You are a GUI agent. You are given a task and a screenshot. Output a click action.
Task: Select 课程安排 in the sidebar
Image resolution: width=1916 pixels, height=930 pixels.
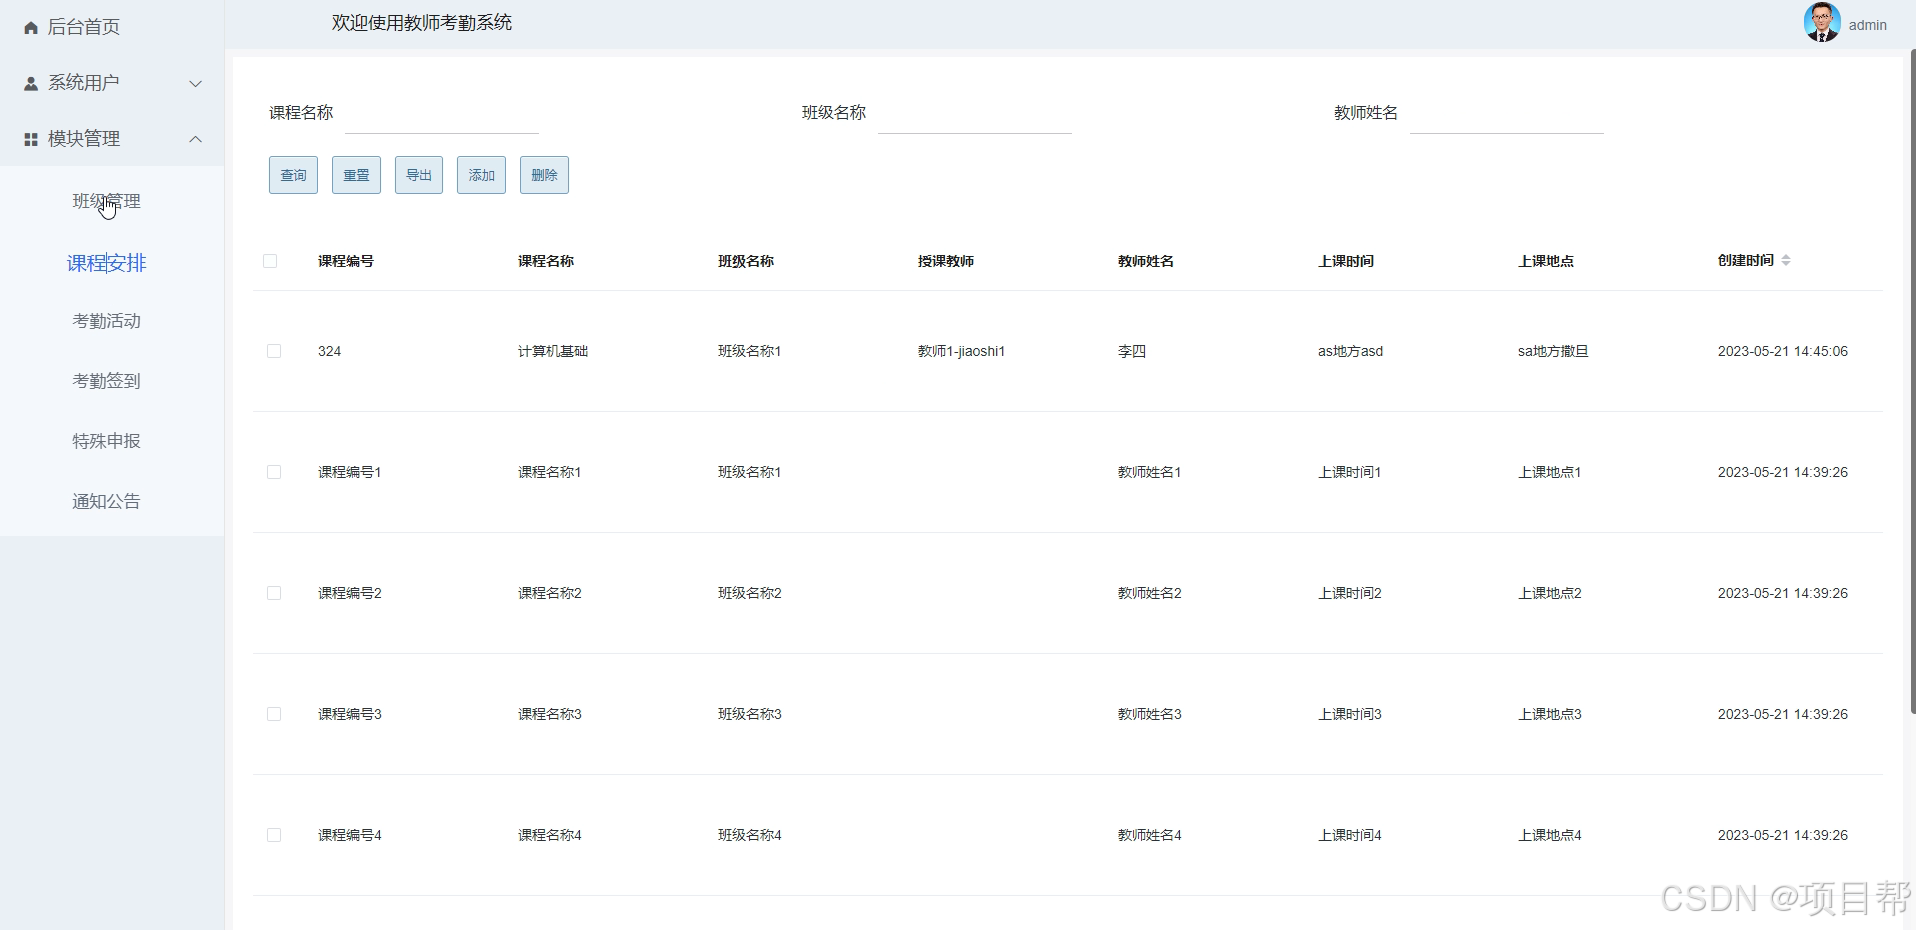(x=106, y=263)
